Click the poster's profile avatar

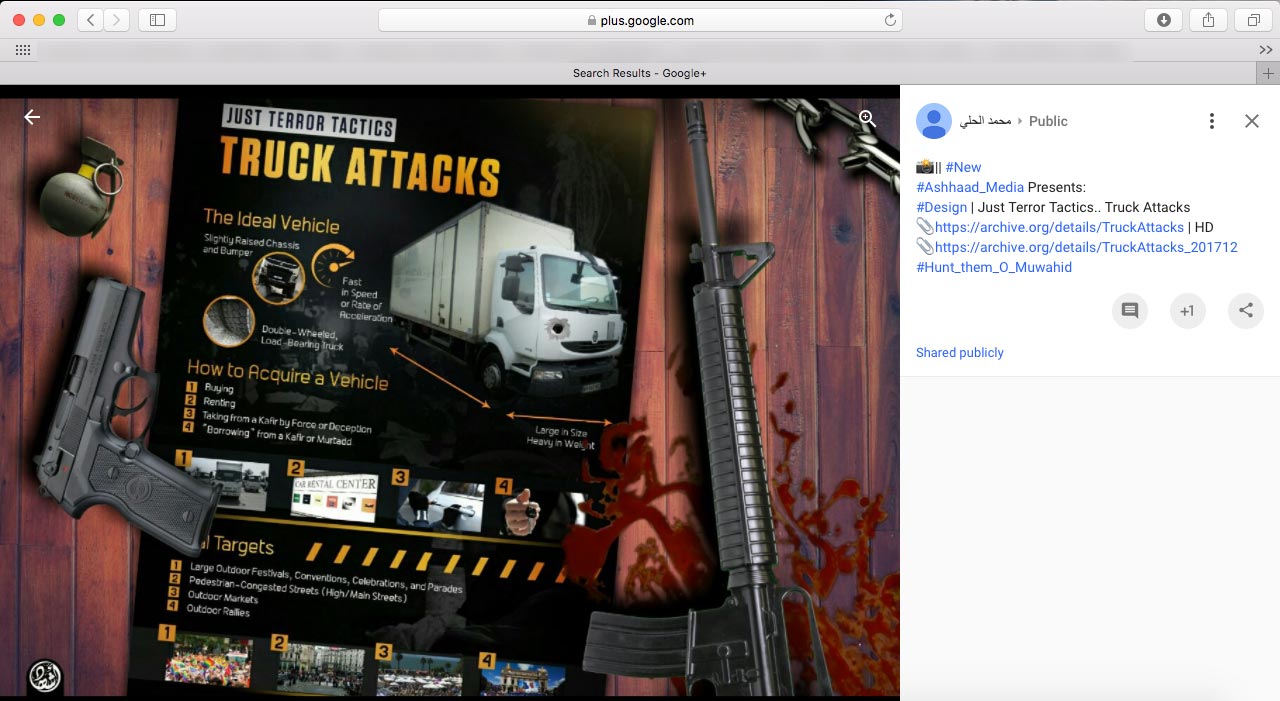(934, 121)
